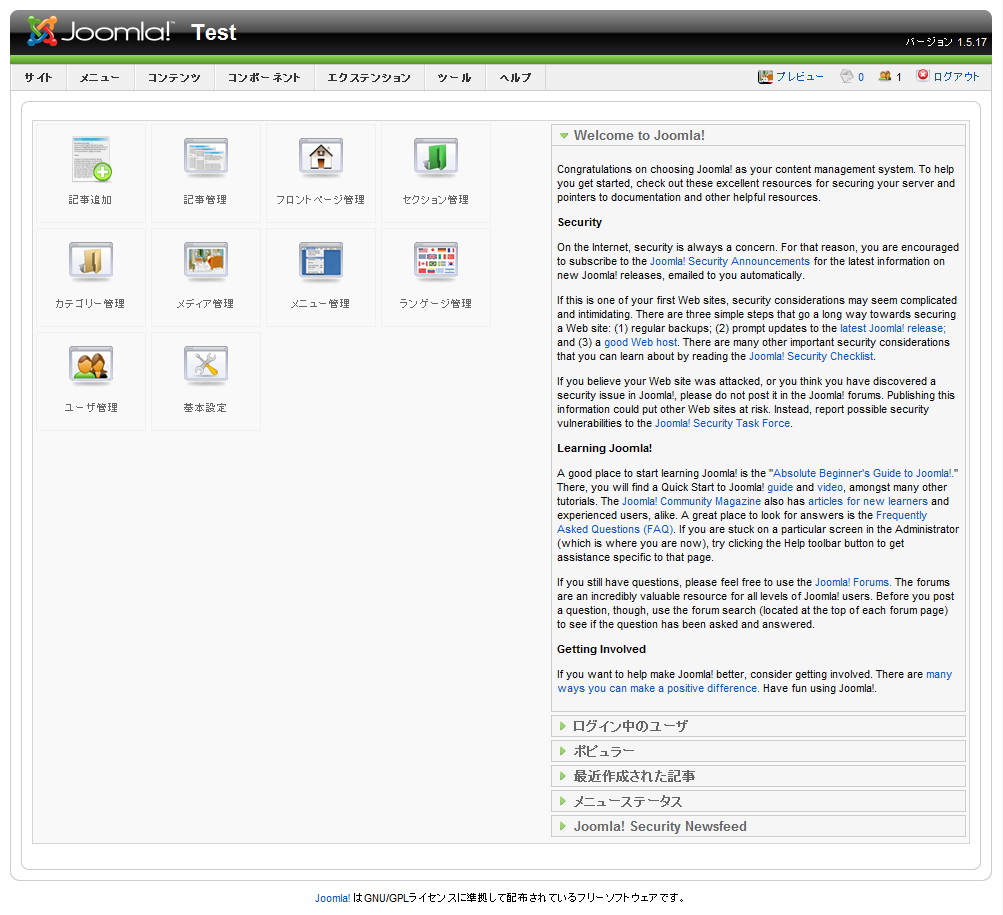This screenshot has width=1003, height=915.
Task: Open the ユーザ管理 user manager icon
Action: point(91,365)
